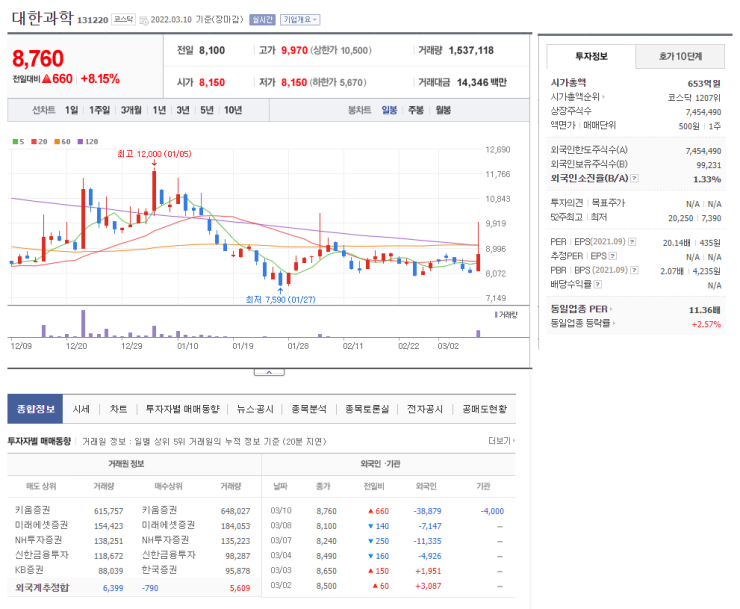Select the 시세 tab

(x=81, y=409)
